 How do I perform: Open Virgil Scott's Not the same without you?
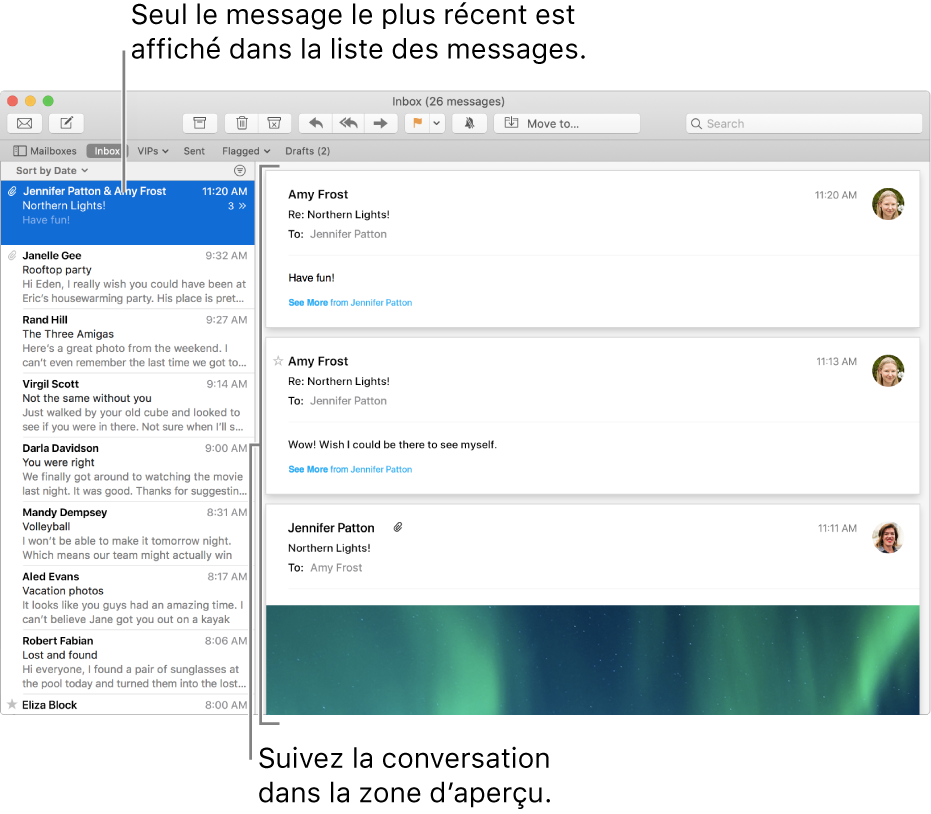pos(128,405)
